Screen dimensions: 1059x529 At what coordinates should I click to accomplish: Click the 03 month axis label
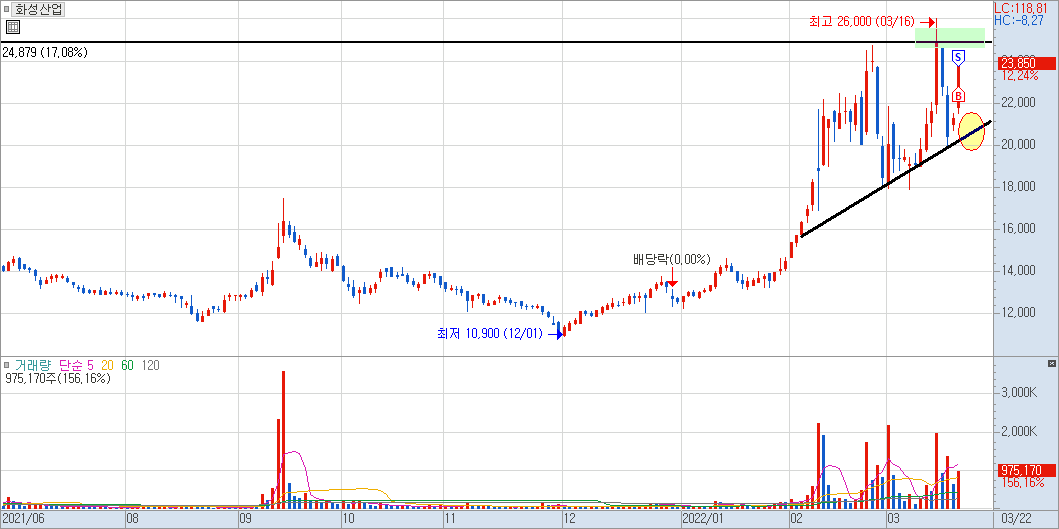click(x=893, y=519)
